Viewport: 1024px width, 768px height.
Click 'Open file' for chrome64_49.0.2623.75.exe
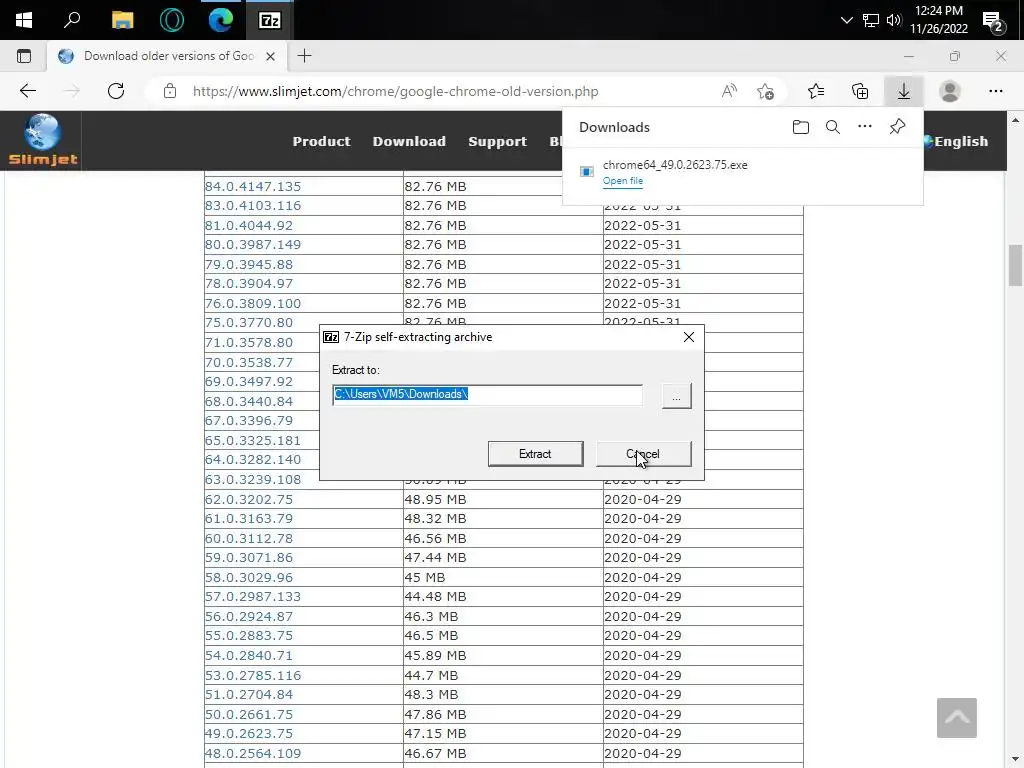(x=622, y=181)
